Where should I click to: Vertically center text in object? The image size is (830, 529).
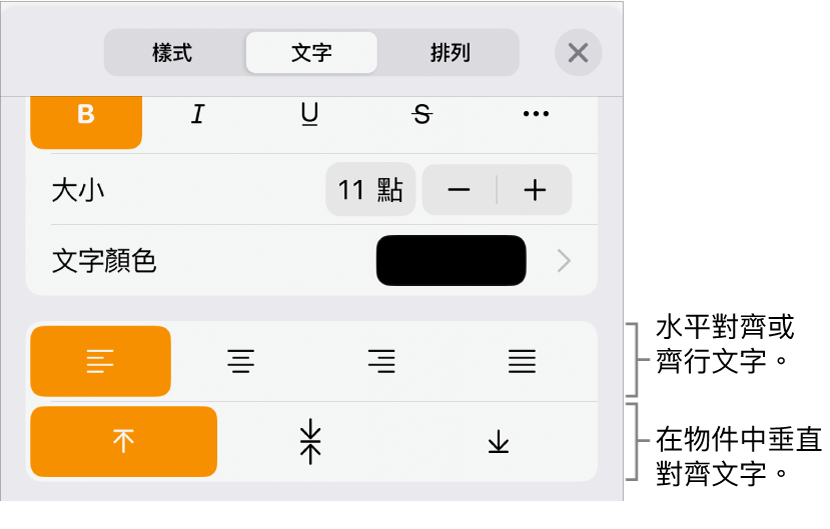click(x=310, y=441)
